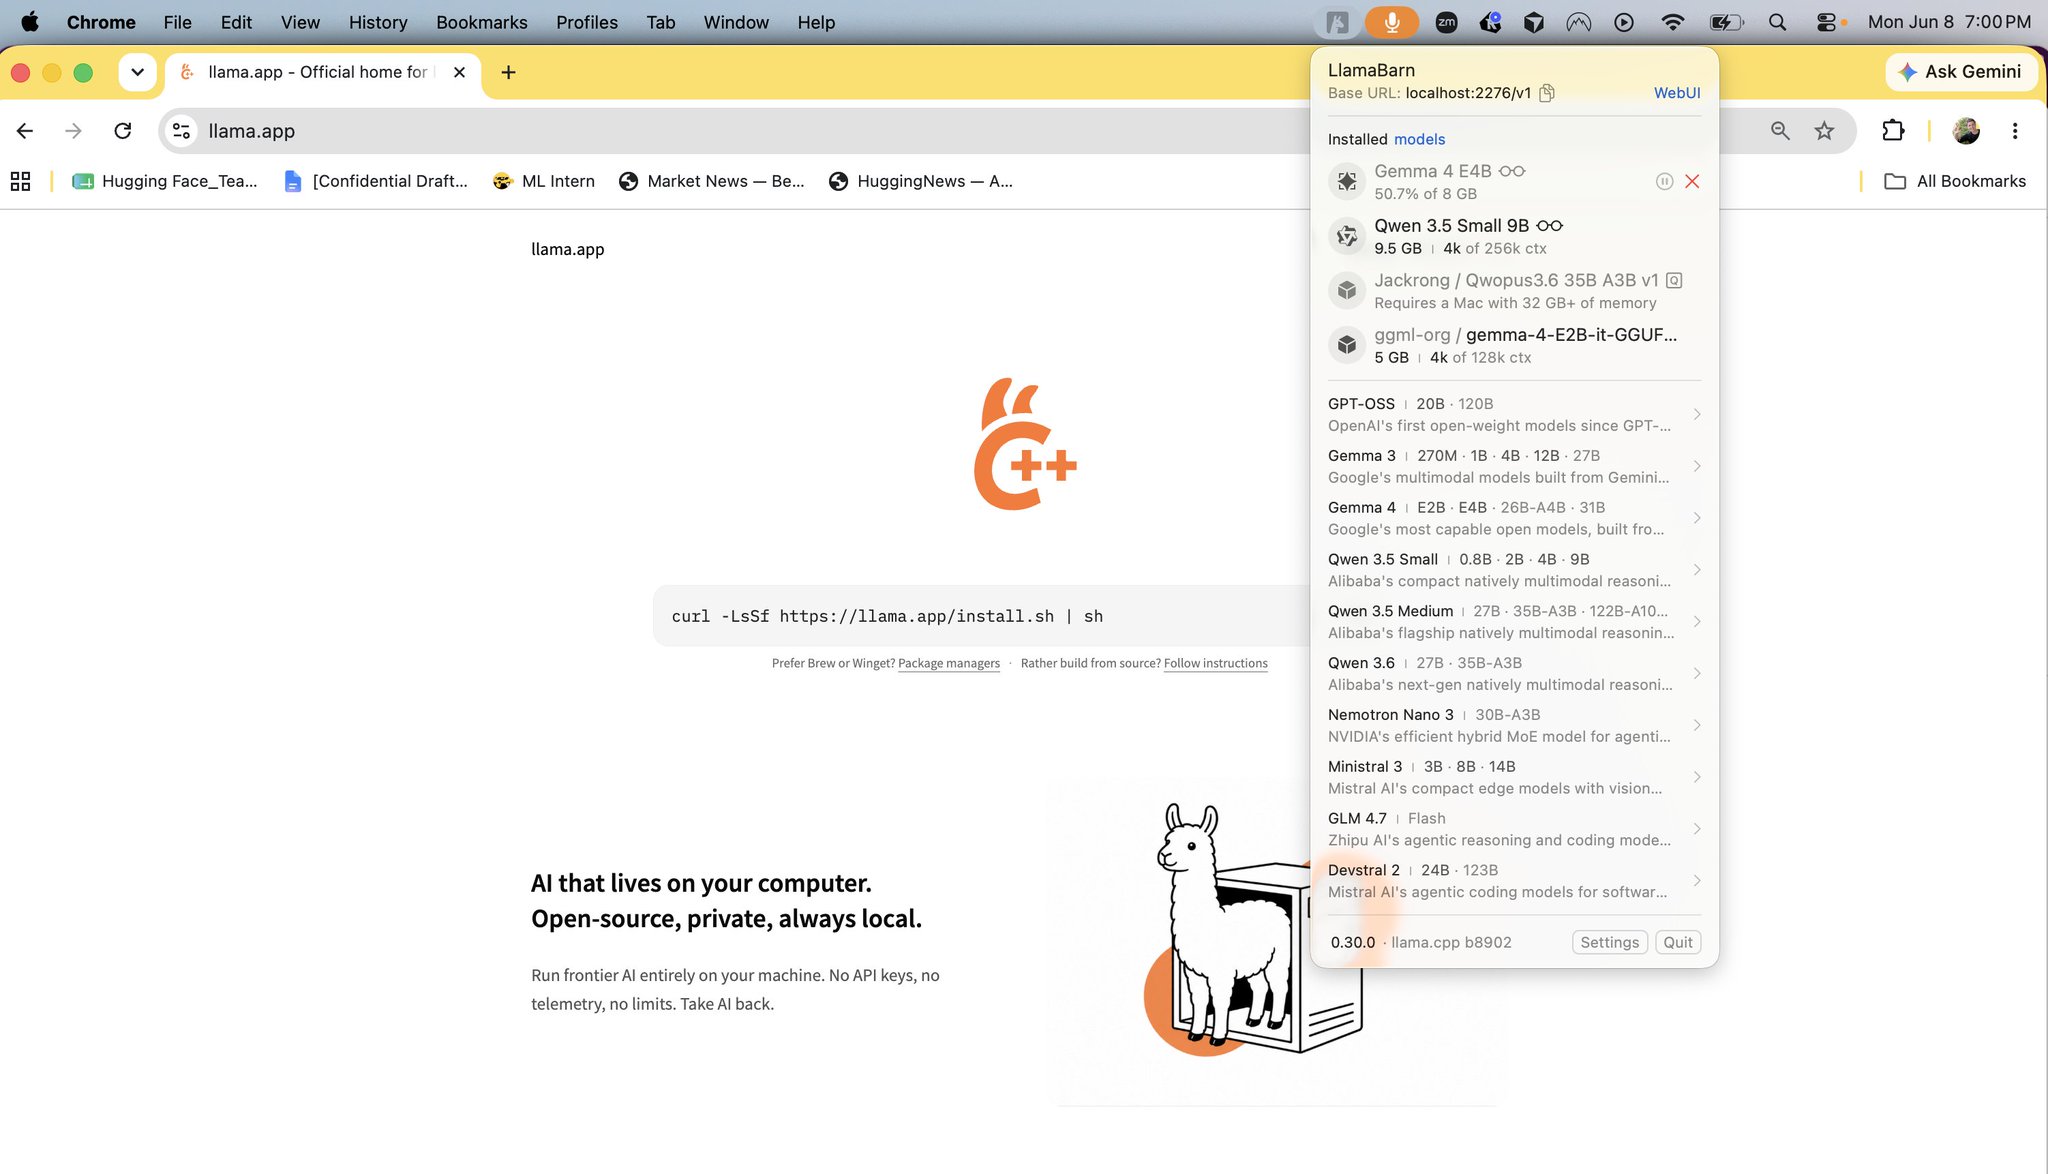Select the llama.app browser tab

(322, 72)
